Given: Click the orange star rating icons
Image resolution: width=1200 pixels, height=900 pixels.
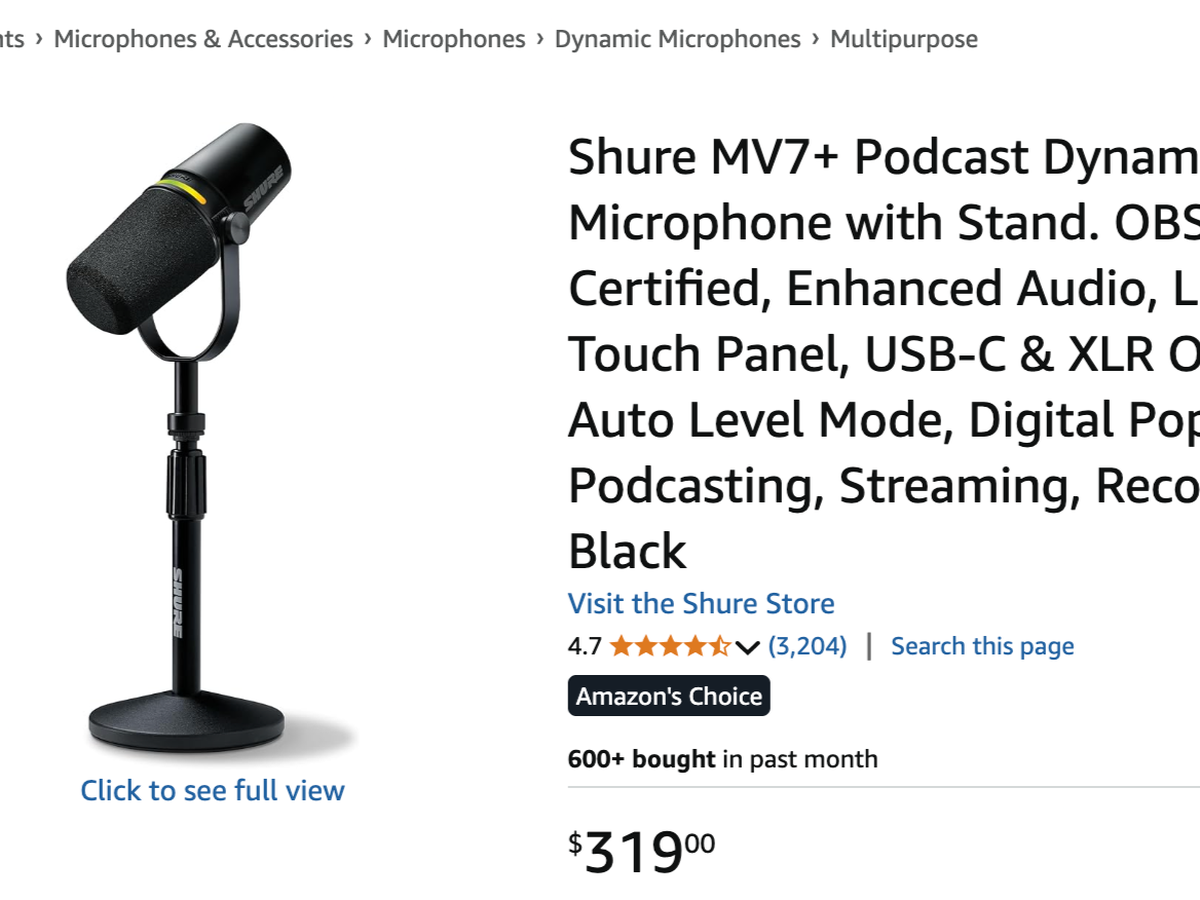Looking at the screenshot, I should tap(671, 646).
